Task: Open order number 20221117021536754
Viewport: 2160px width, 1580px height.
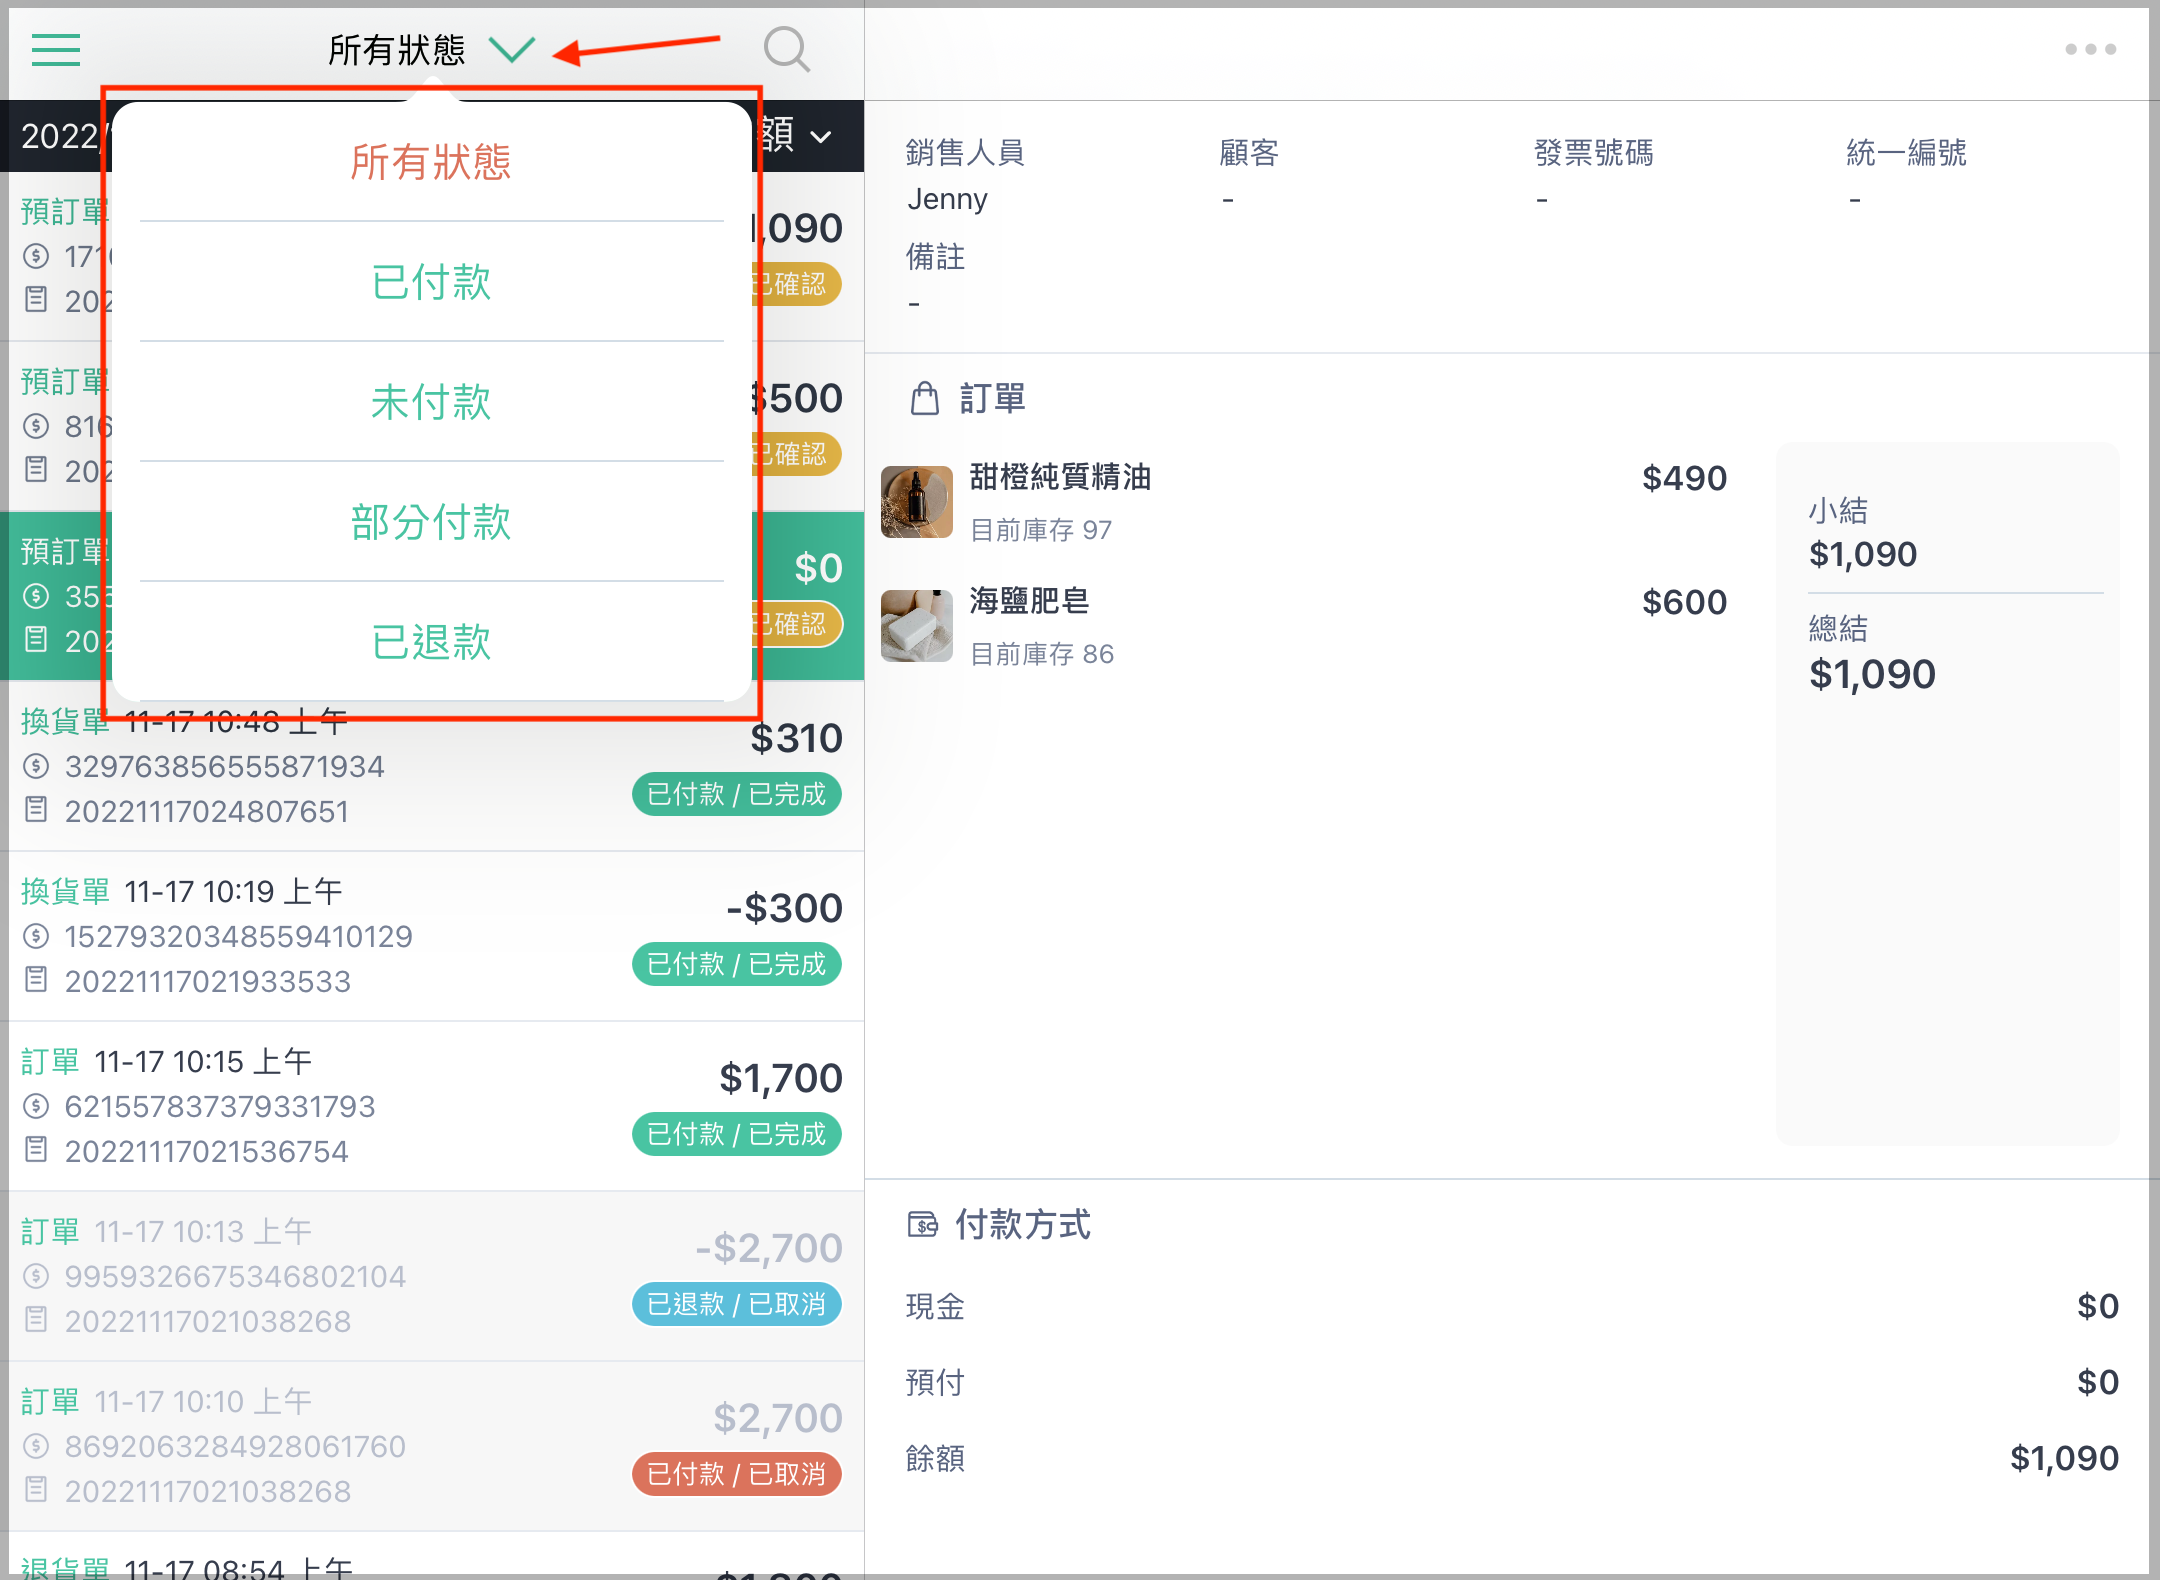Action: click(x=207, y=1151)
